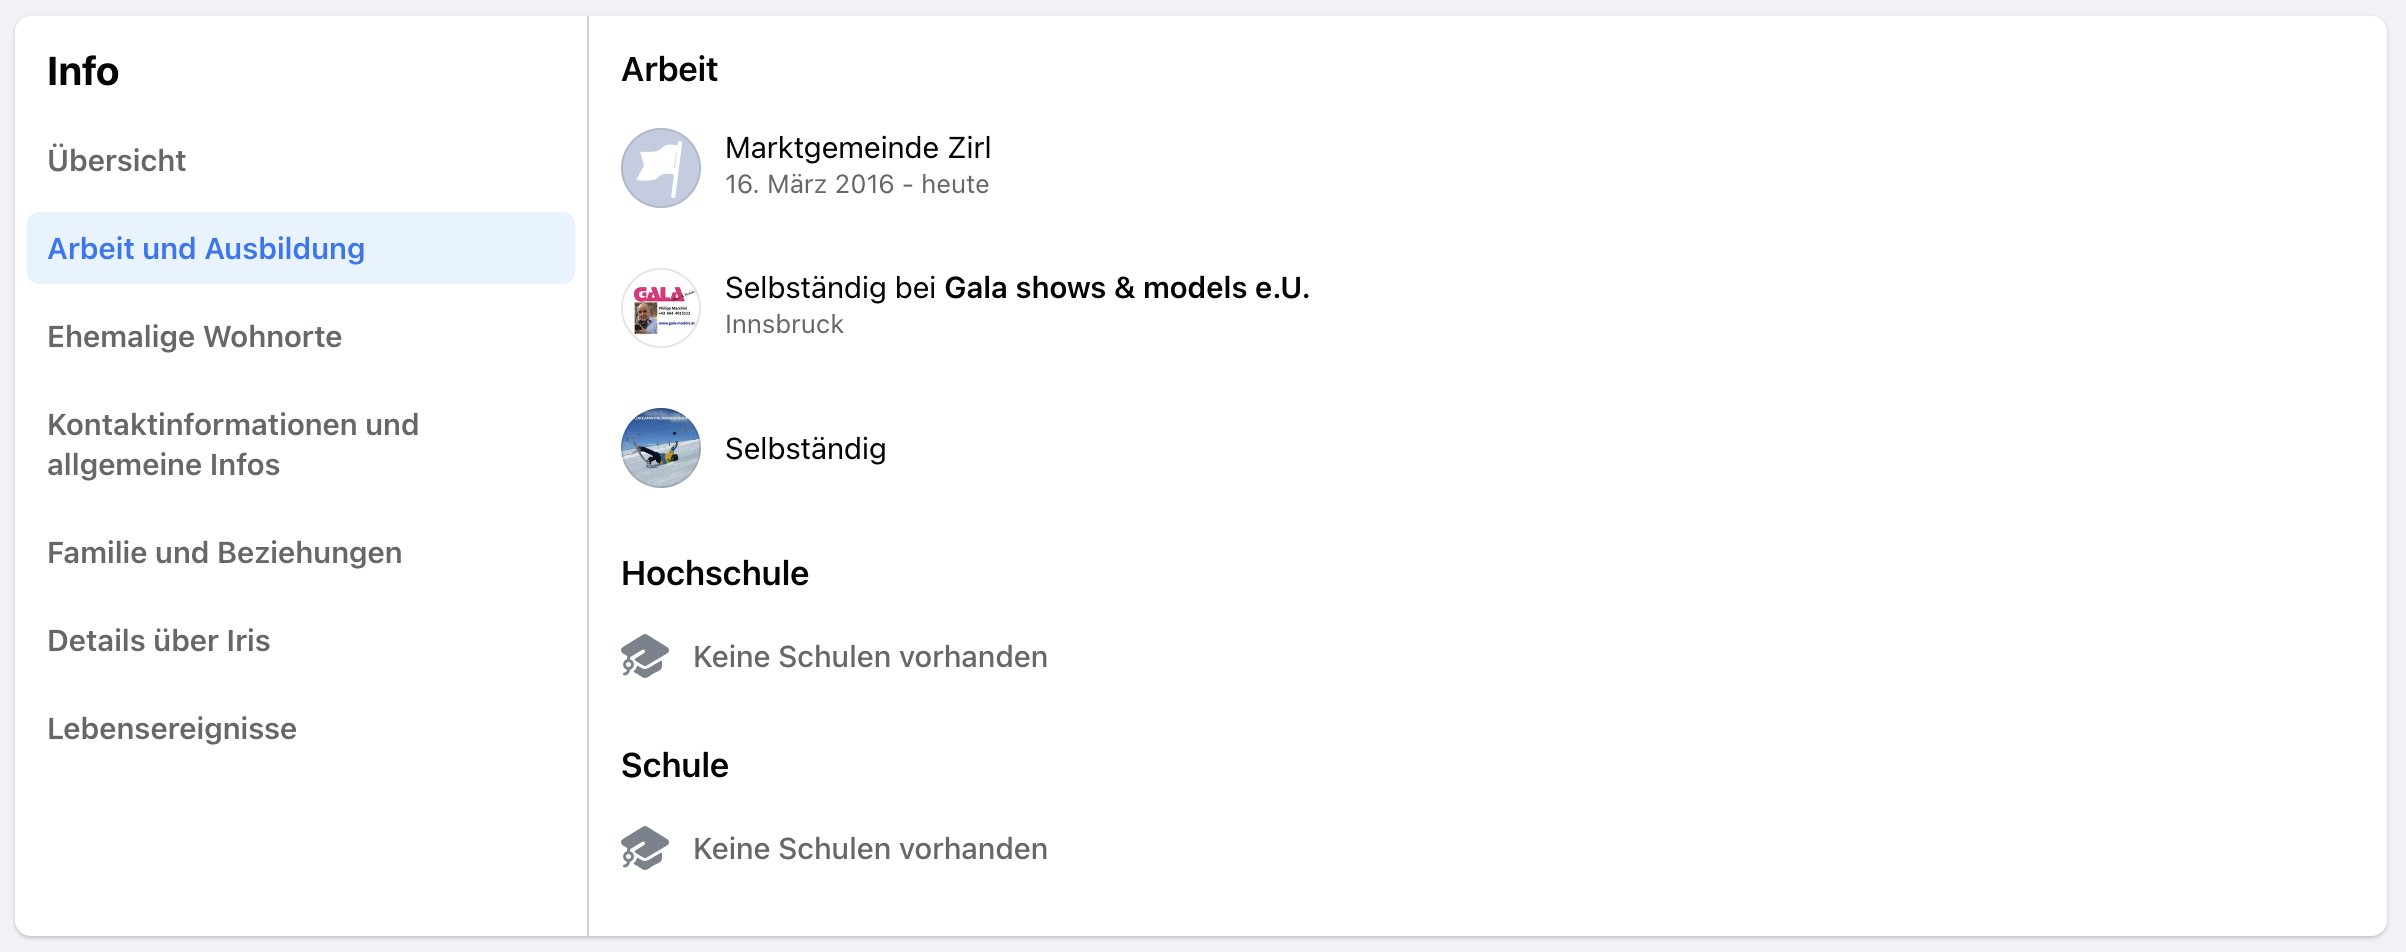Viewport: 2406px width, 952px height.
Task: Click the 16. März 2016 - heute date
Action: tap(857, 184)
